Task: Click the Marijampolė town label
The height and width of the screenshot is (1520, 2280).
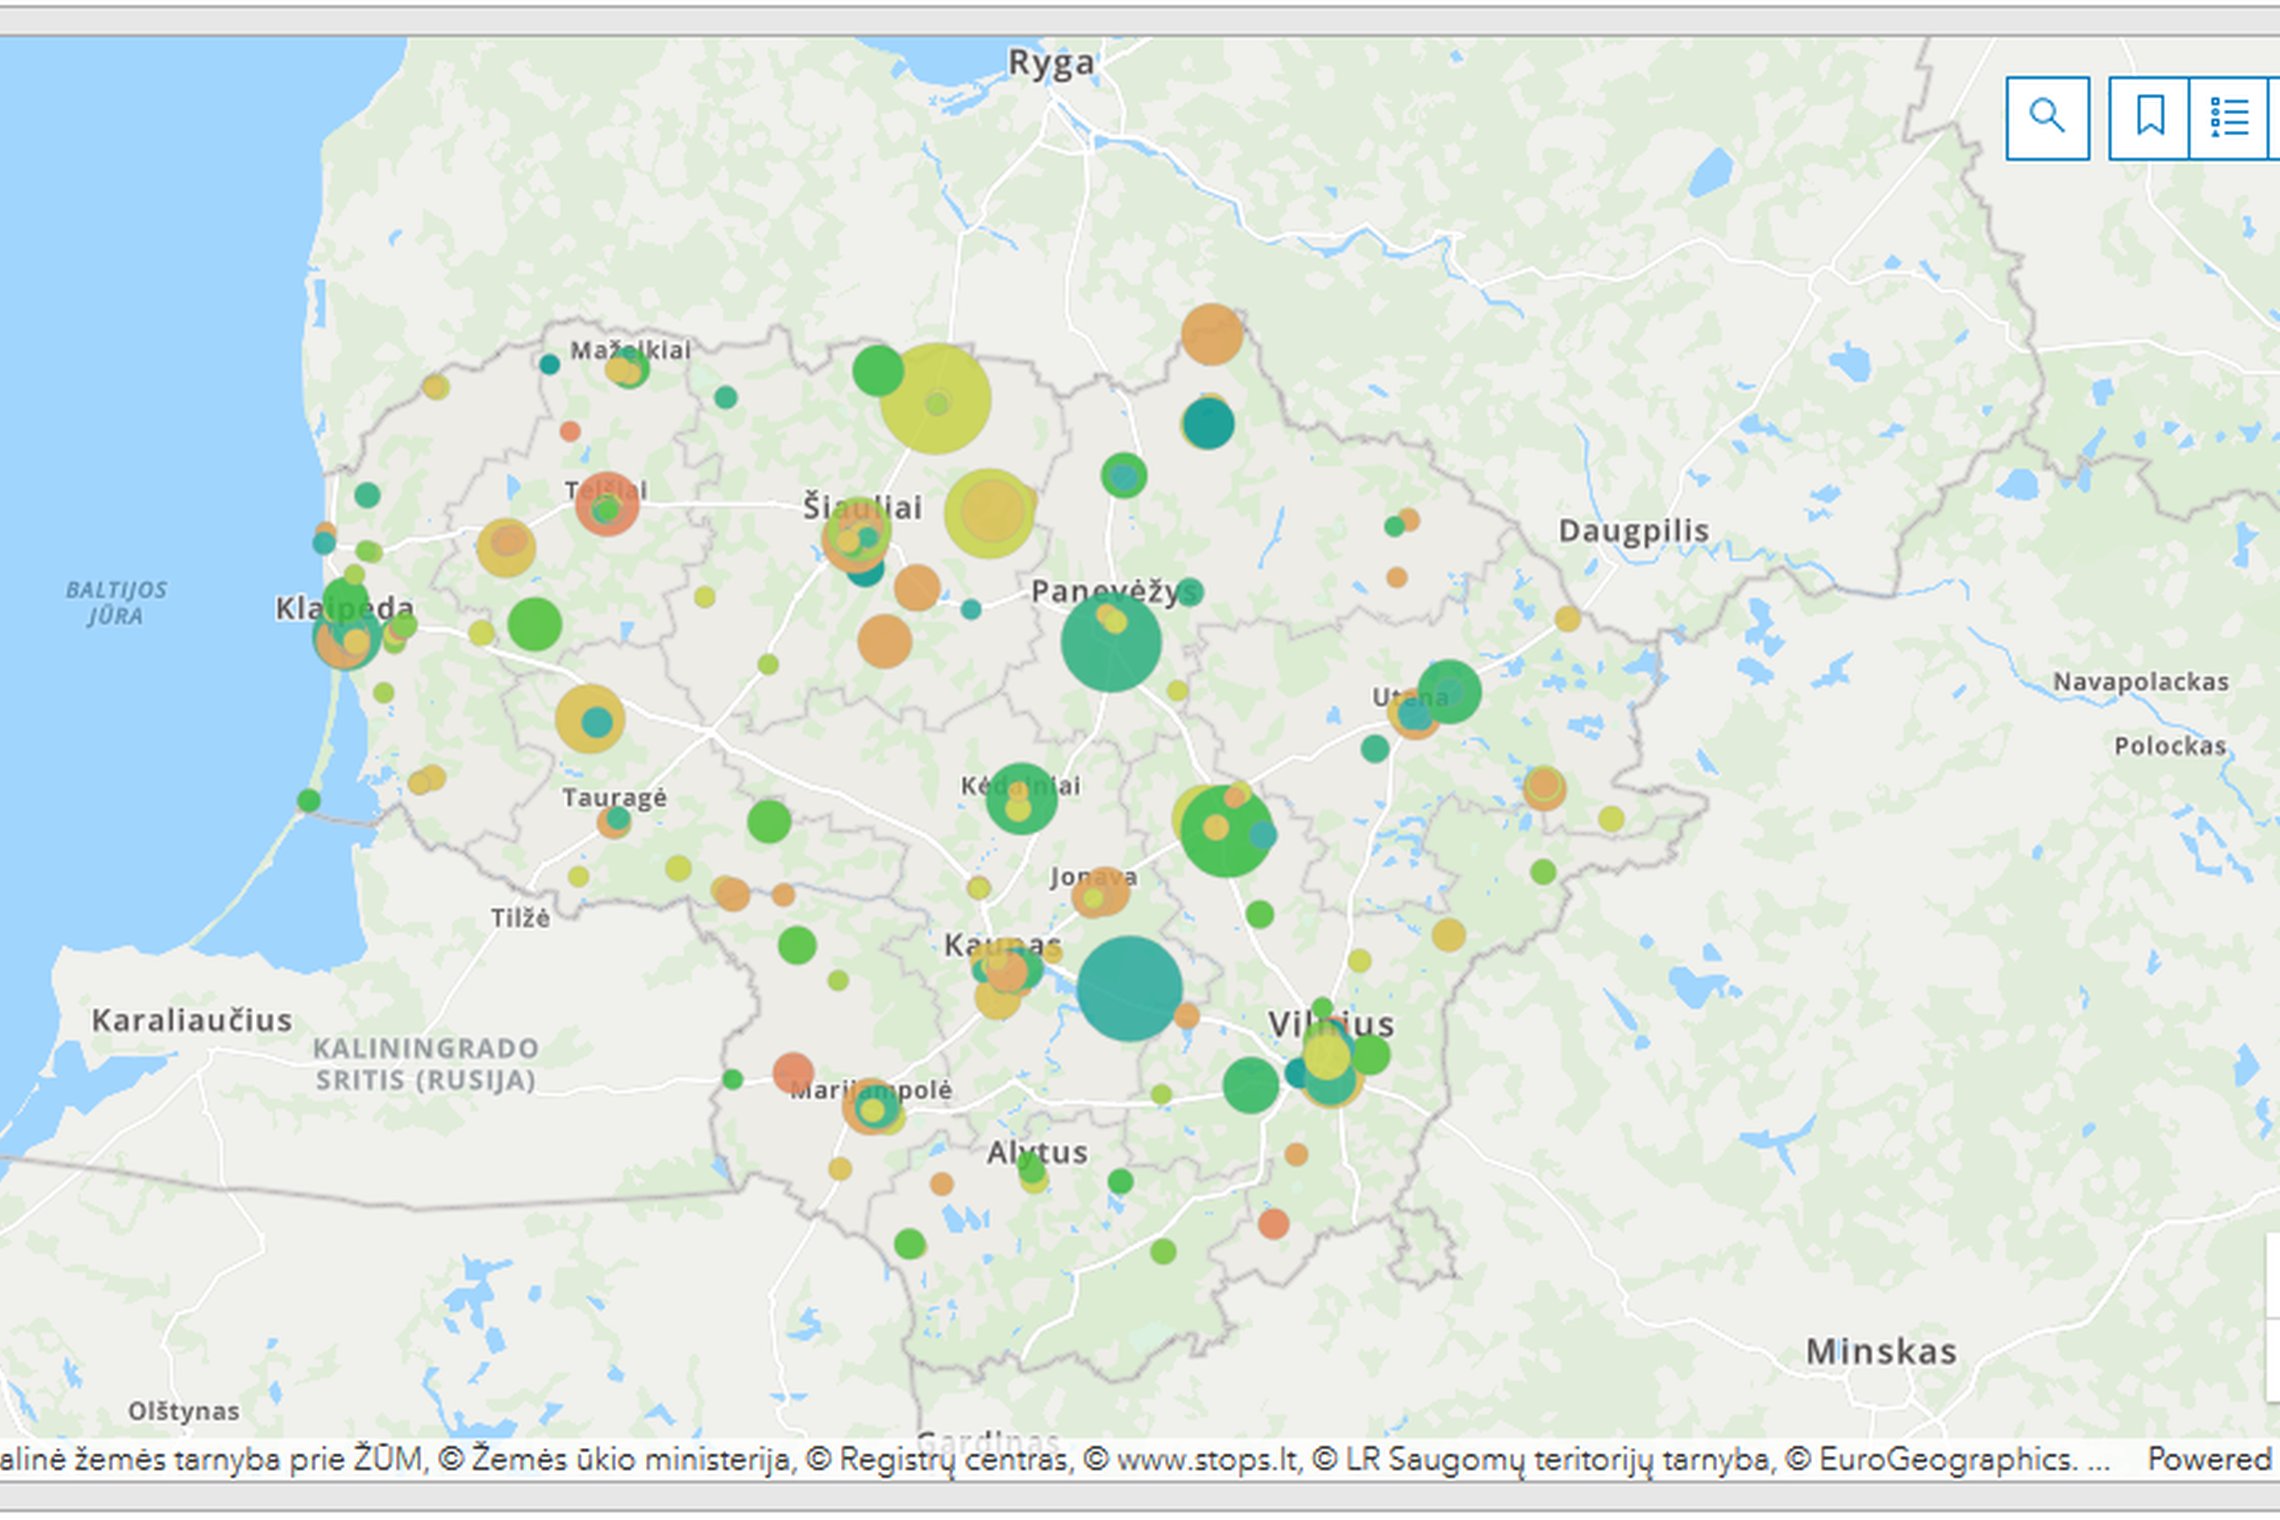Action: pos(871,1090)
